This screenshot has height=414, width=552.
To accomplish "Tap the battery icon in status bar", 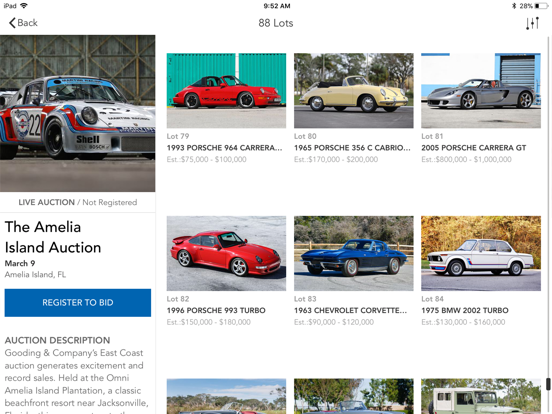I will [x=541, y=6].
